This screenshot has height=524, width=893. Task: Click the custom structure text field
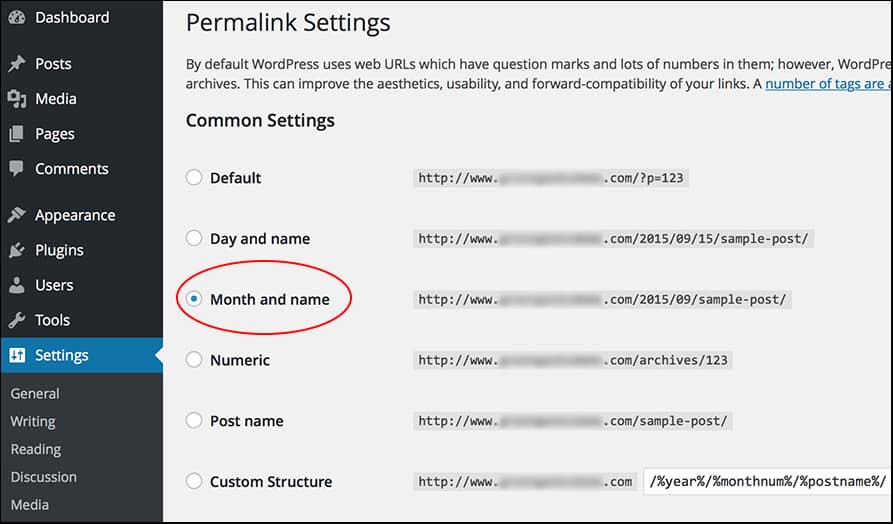point(768,481)
